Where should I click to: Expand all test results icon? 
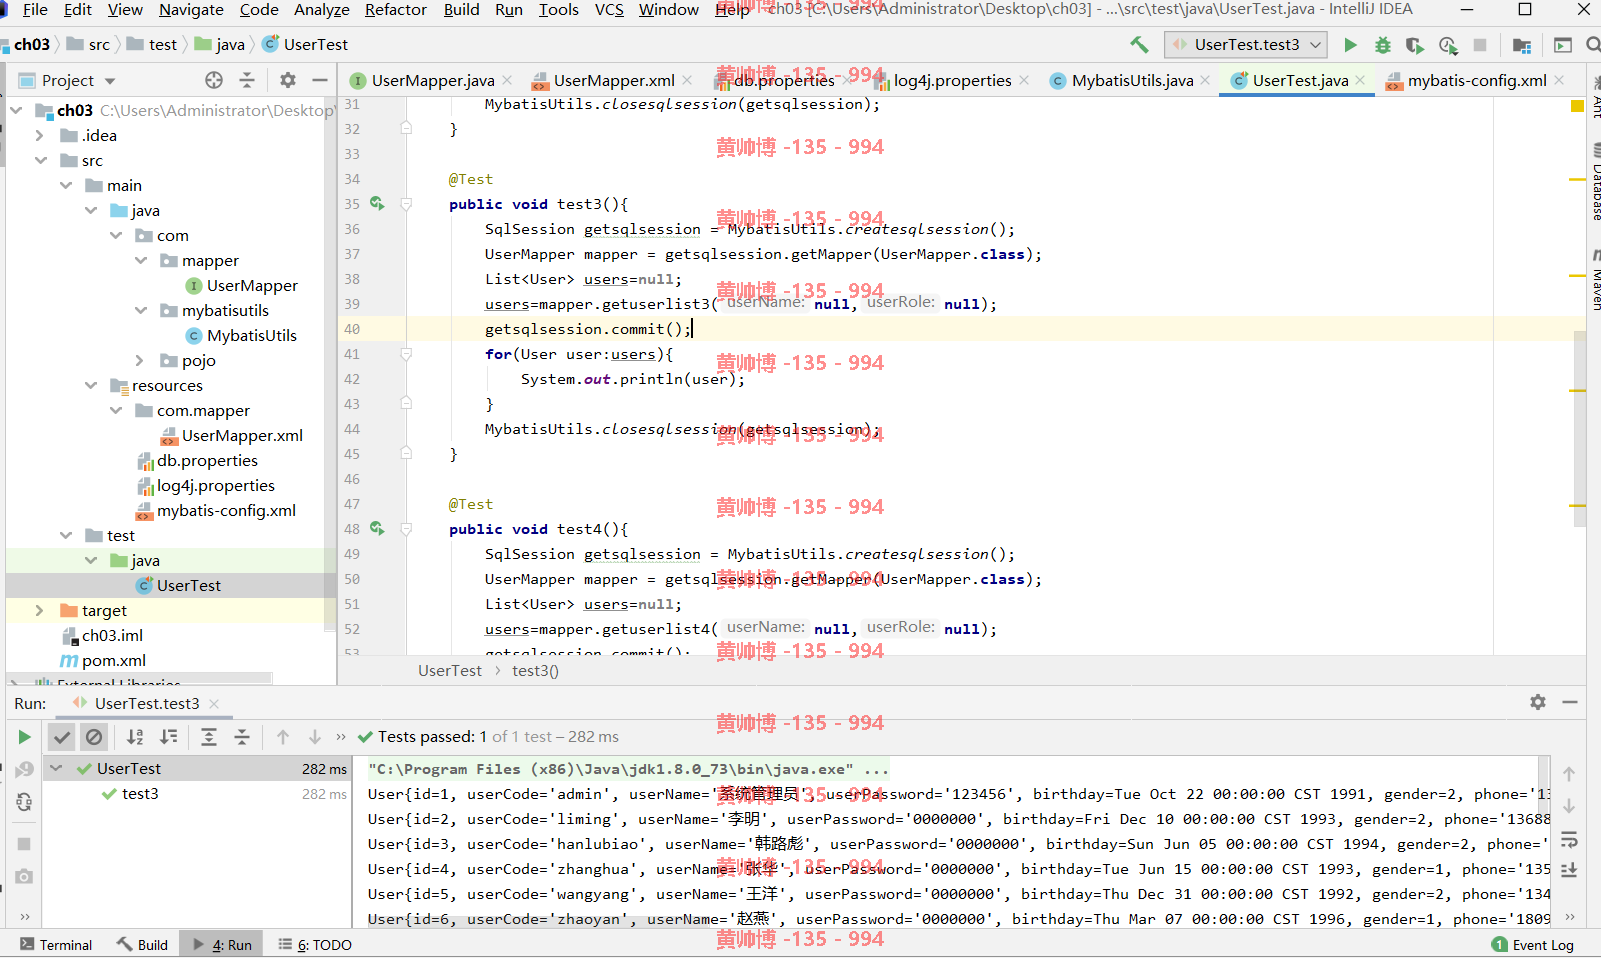click(x=209, y=737)
